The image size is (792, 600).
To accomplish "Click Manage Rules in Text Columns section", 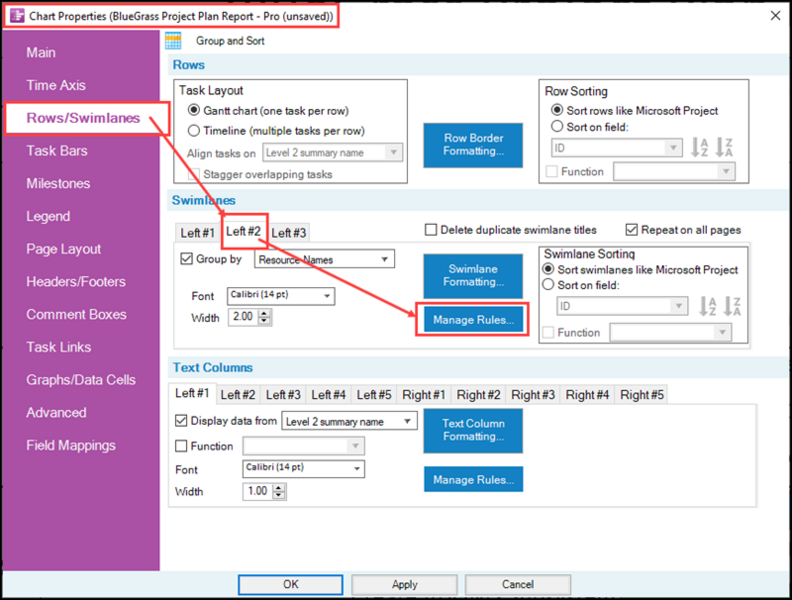I will pos(473,479).
